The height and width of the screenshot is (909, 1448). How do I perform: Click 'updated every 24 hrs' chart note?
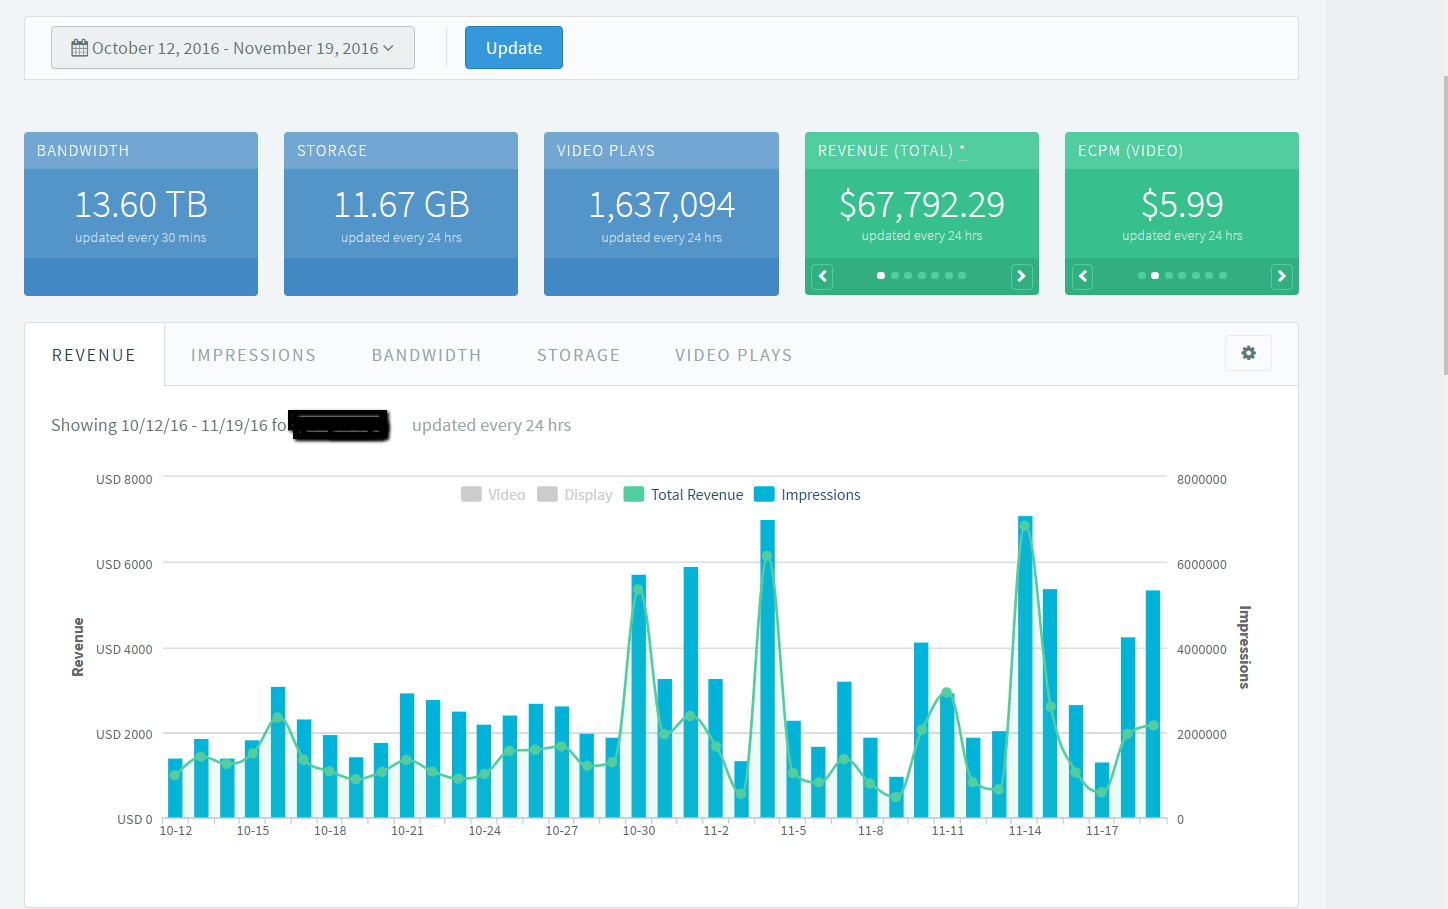[x=491, y=425]
